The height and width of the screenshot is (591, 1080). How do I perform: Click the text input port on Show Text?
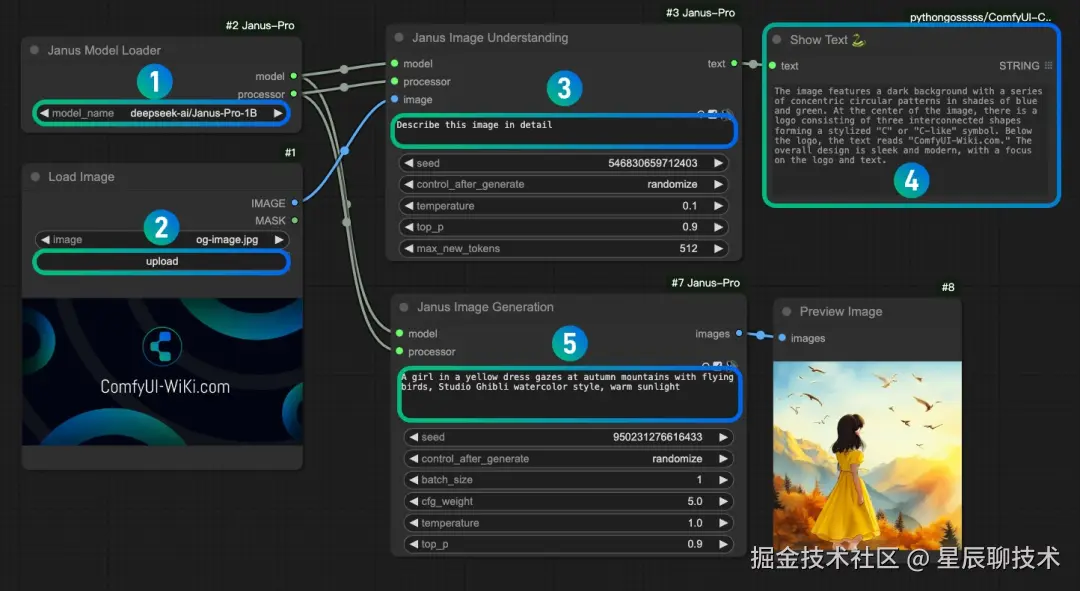click(x=773, y=65)
